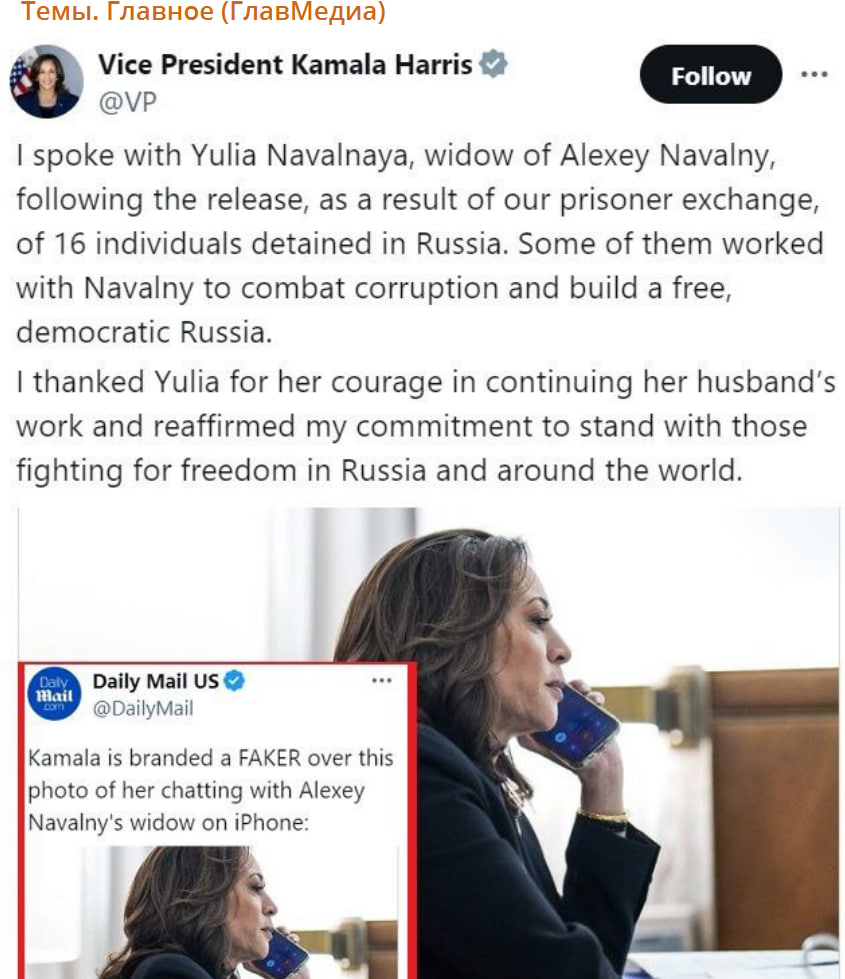Click the Daily Mail US account name
The width and height of the screenshot is (845, 979).
[x=155, y=682]
